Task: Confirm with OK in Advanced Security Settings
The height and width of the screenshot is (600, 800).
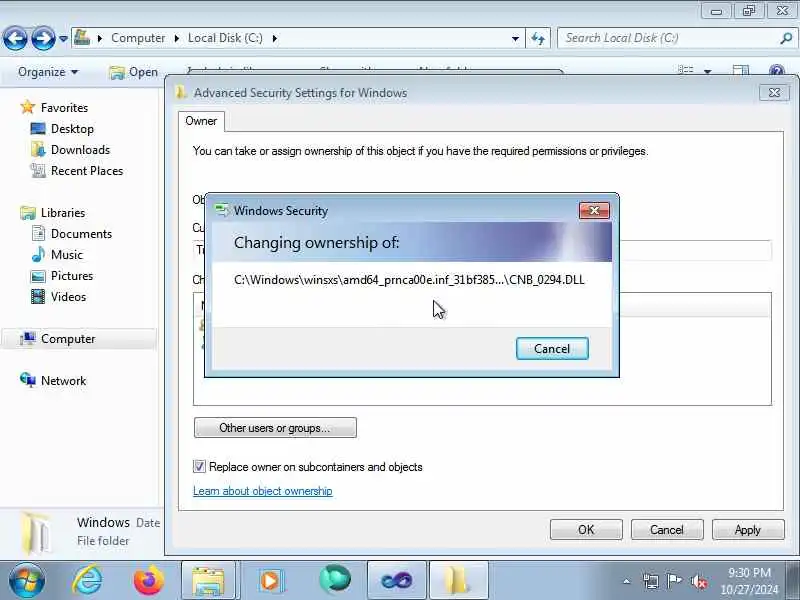Action: (x=586, y=530)
